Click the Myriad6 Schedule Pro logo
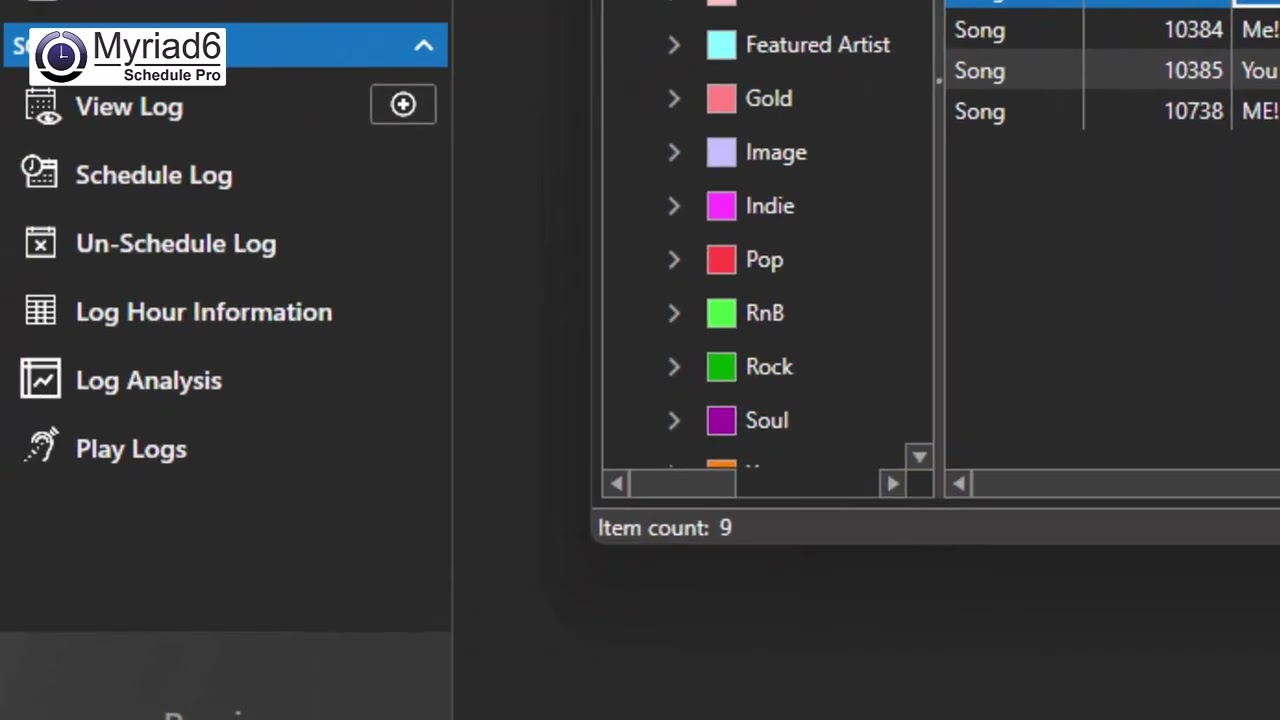Image resolution: width=1280 pixels, height=720 pixels. click(x=128, y=57)
